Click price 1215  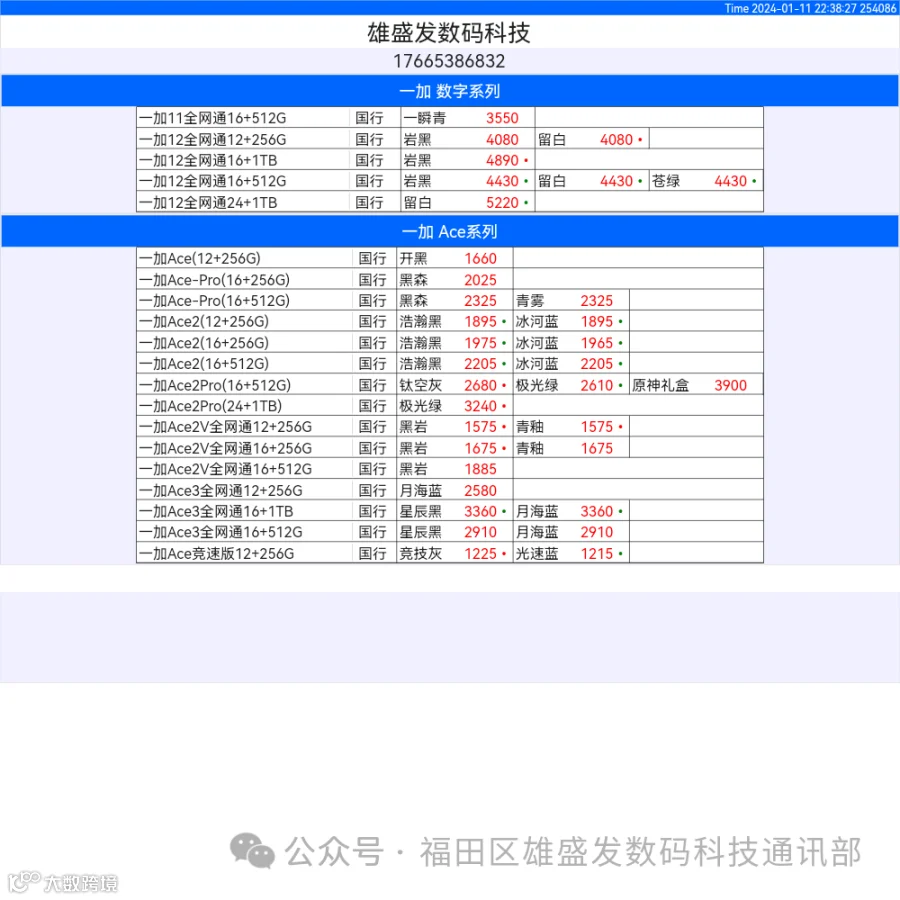(597, 554)
